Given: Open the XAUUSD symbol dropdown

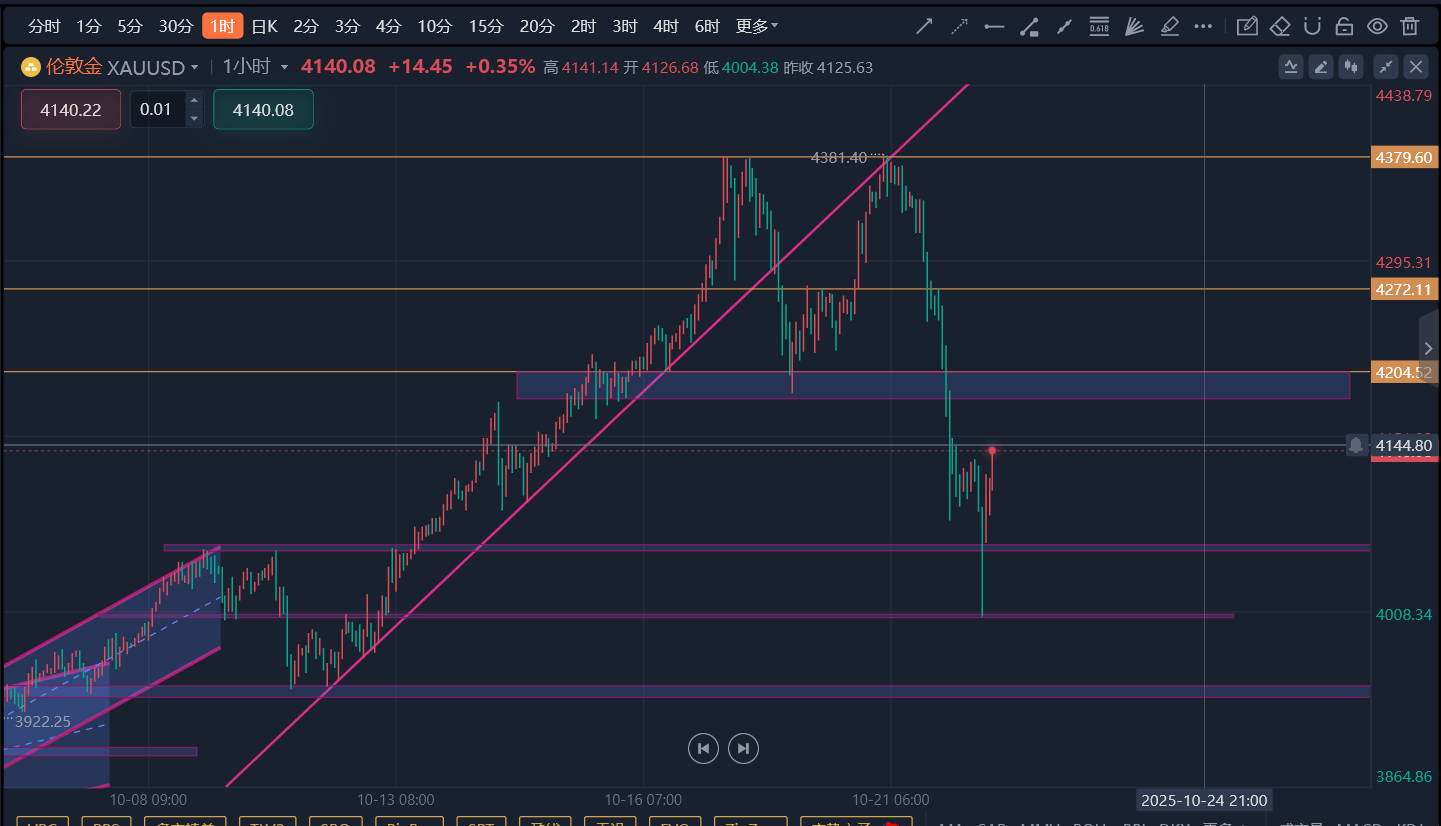Looking at the screenshot, I should pos(152,68).
